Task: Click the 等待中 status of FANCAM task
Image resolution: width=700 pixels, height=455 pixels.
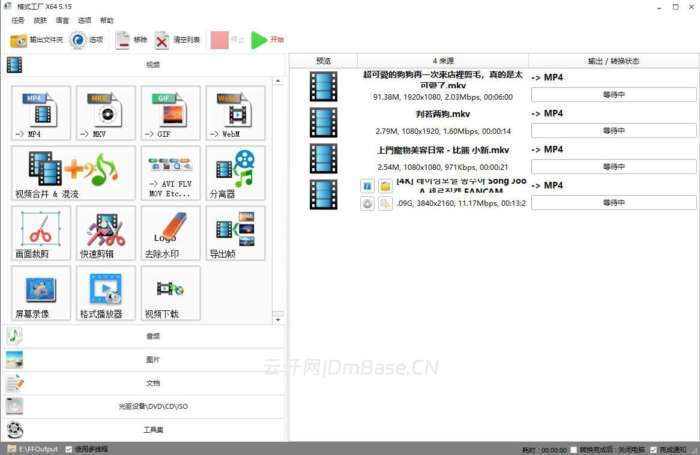Action: coord(614,203)
